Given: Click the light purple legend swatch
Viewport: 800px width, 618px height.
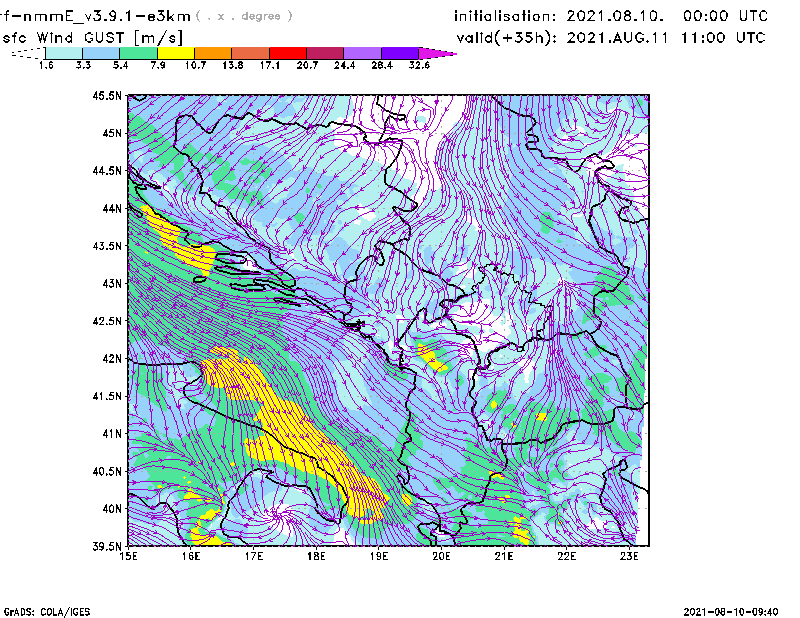Looking at the screenshot, I should click(x=363, y=53).
